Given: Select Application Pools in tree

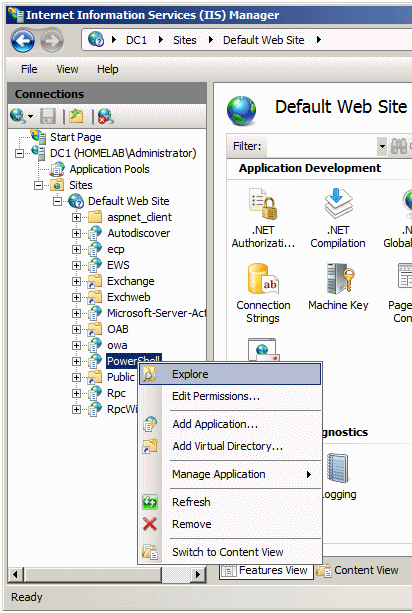Looking at the screenshot, I should click(109, 169).
